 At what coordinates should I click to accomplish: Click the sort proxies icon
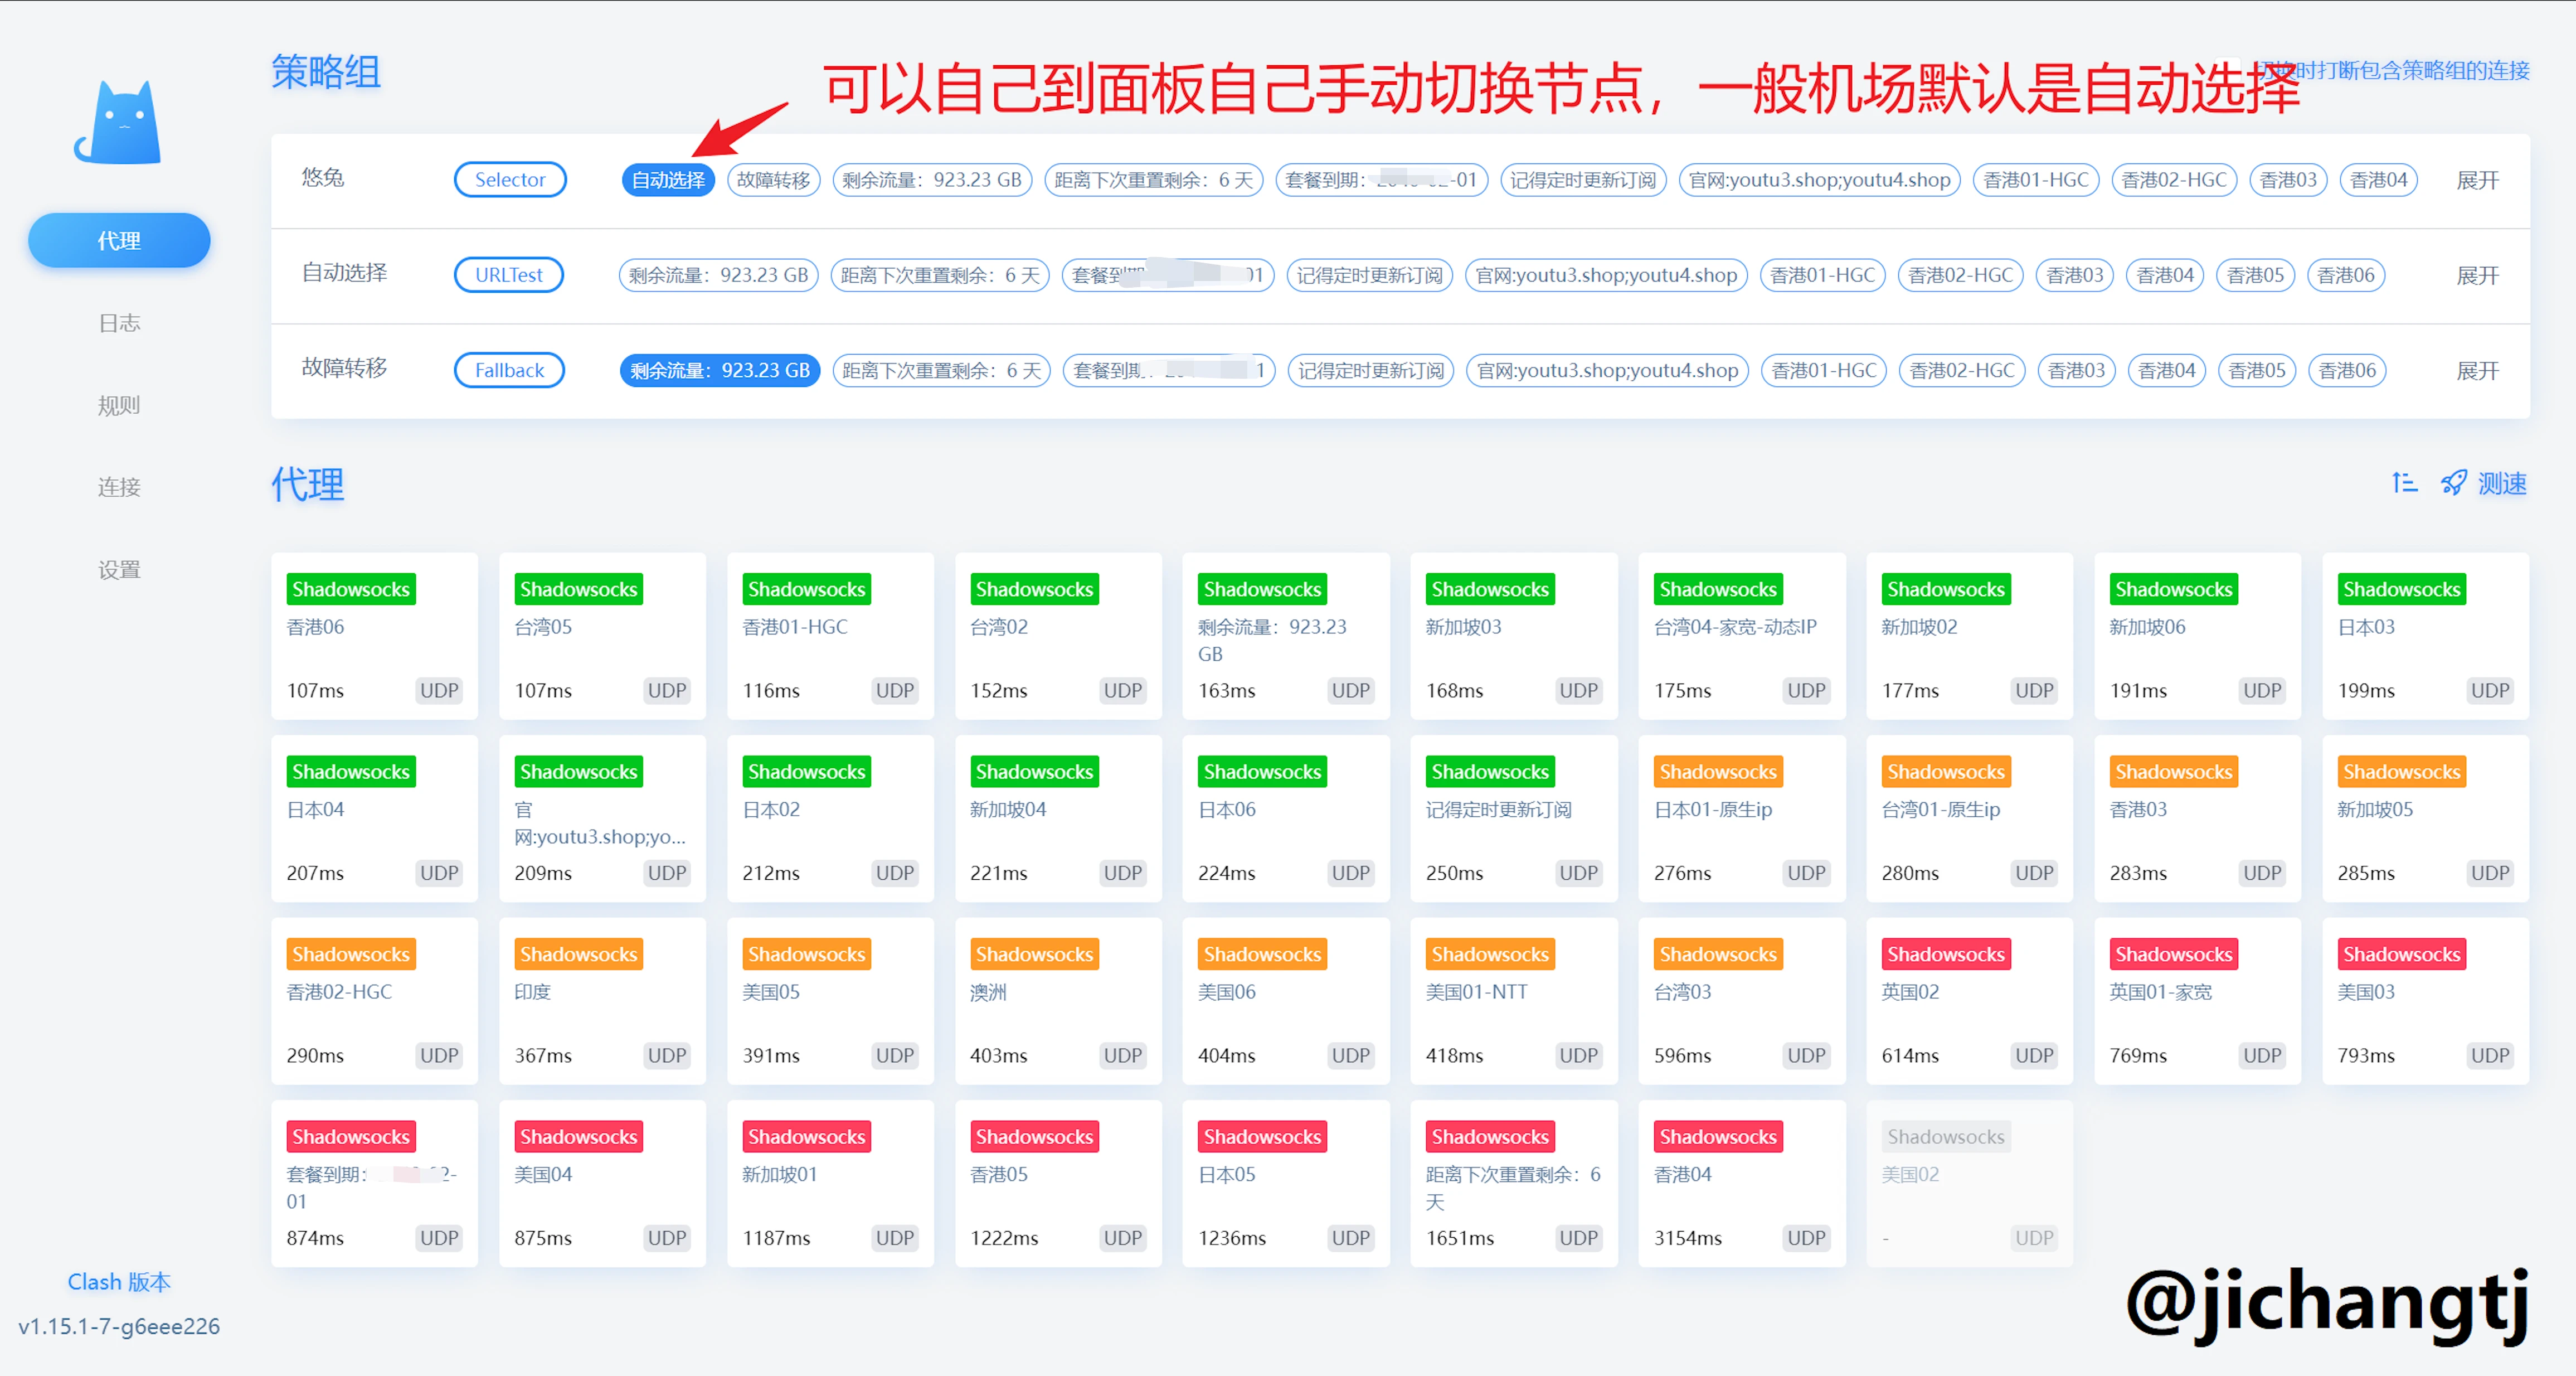pyautogui.click(x=2404, y=483)
